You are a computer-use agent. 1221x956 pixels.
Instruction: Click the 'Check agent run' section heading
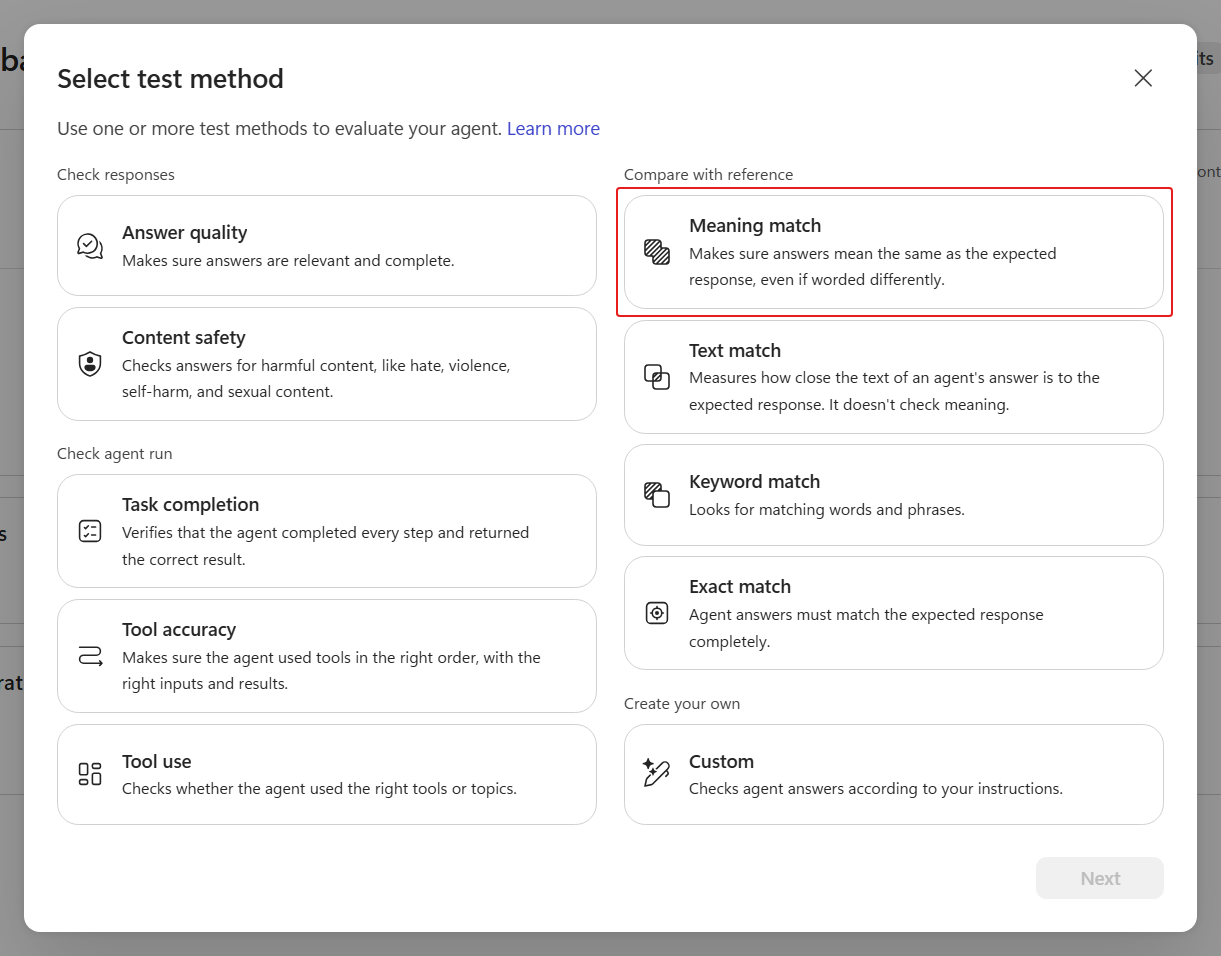pos(115,454)
